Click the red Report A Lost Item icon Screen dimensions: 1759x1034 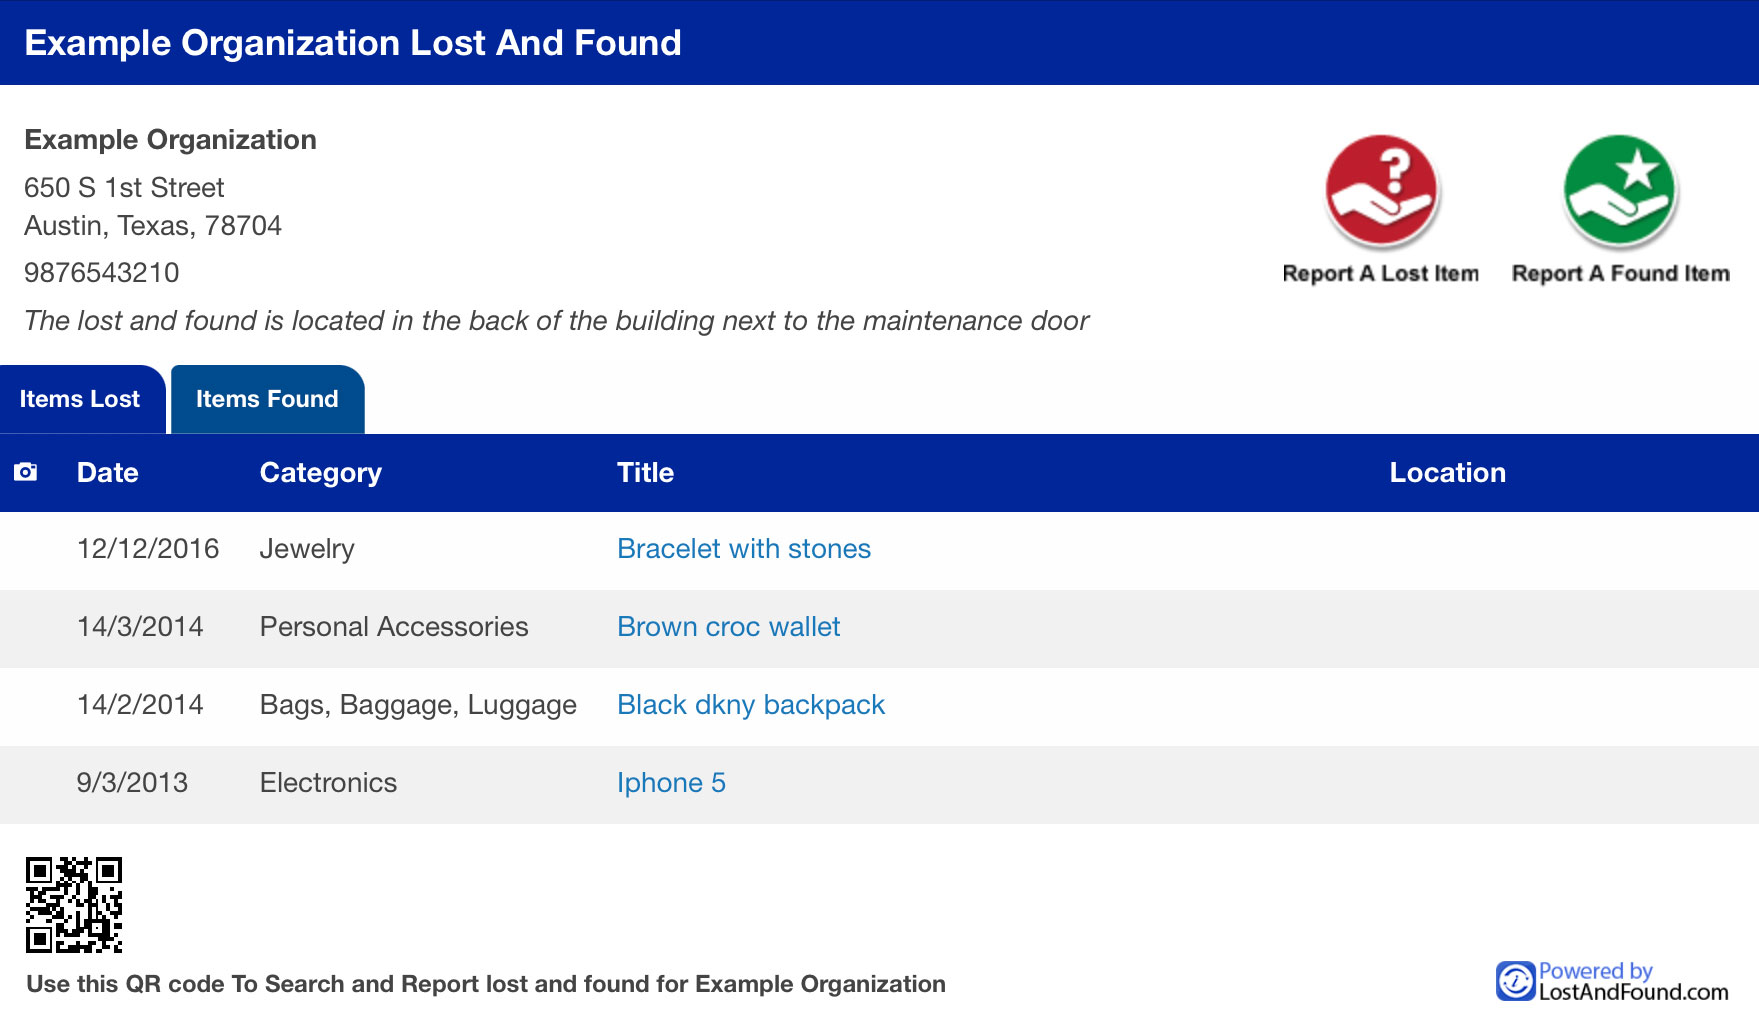(1381, 190)
